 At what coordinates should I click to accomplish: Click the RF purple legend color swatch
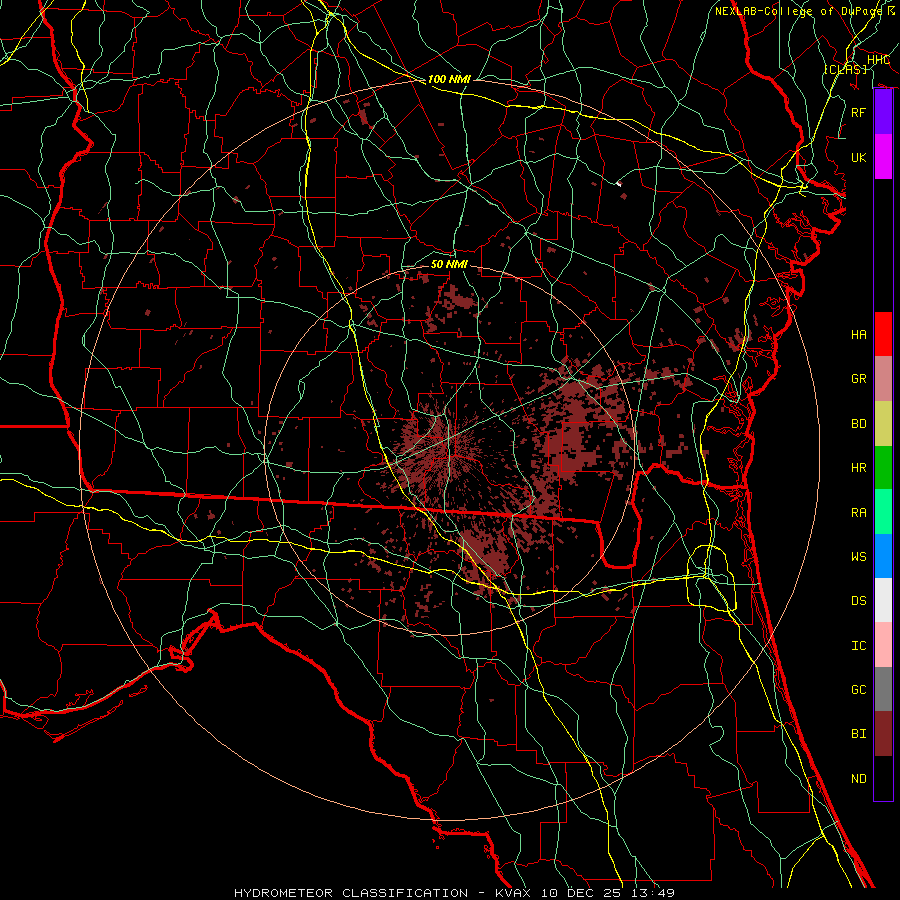(x=883, y=112)
